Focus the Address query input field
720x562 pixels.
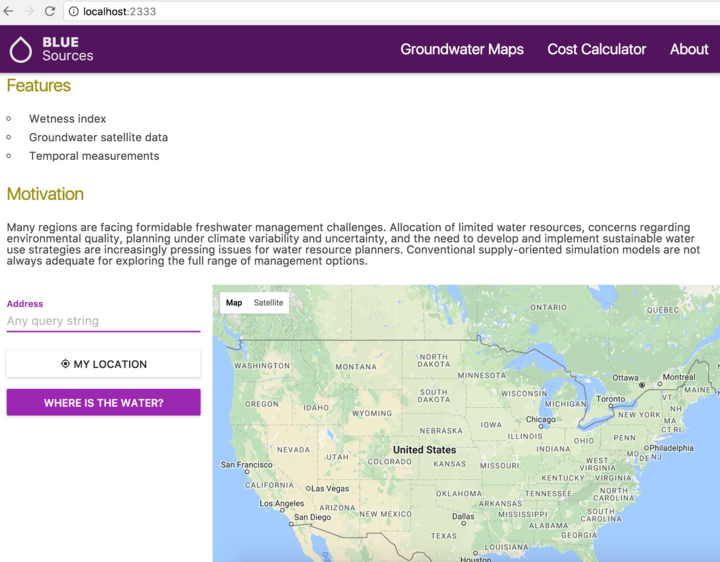coord(104,321)
